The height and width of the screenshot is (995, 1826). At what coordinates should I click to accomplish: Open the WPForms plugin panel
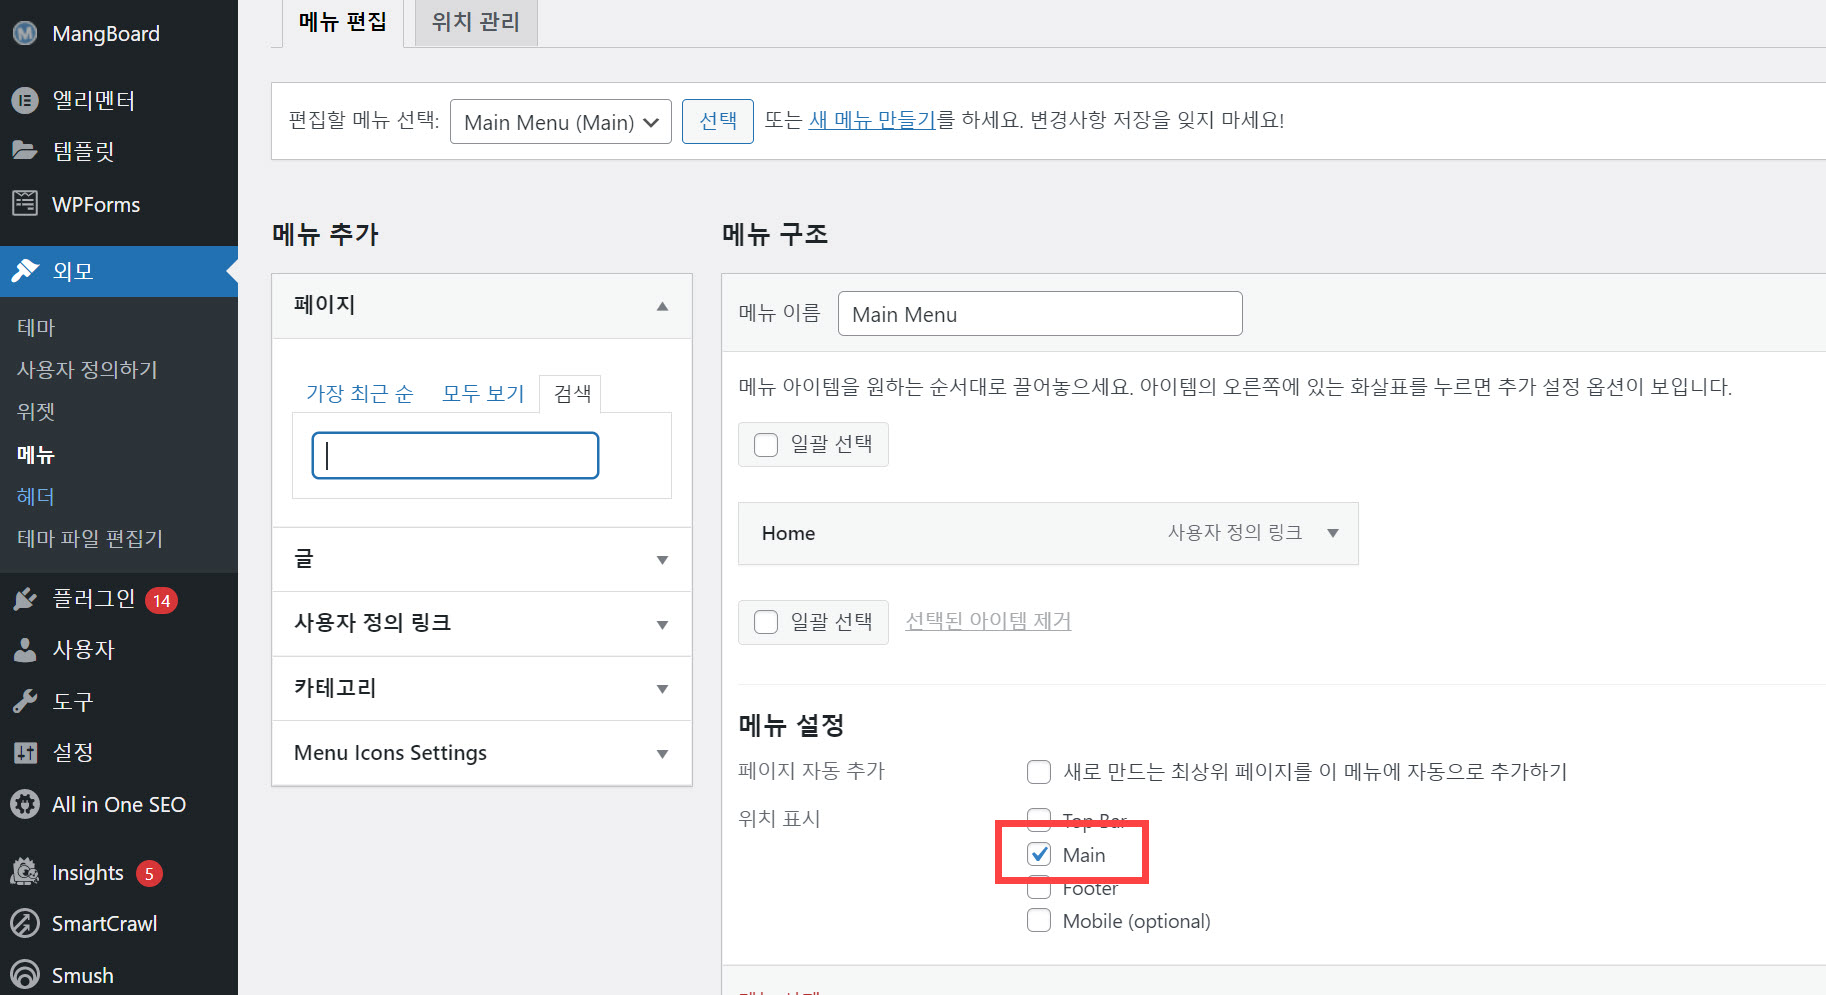95,204
